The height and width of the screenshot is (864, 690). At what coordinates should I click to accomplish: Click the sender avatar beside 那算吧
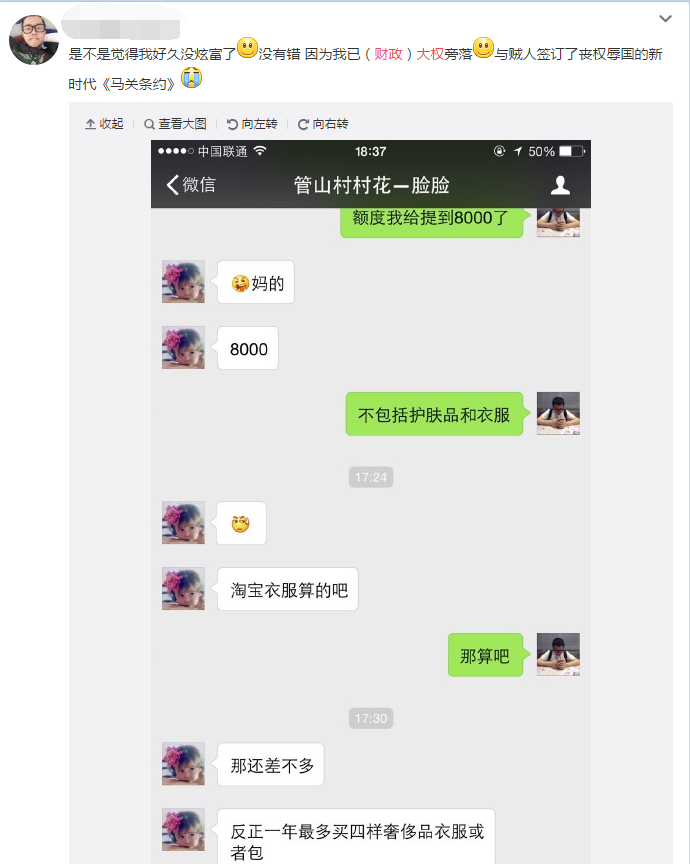pos(558,655)
